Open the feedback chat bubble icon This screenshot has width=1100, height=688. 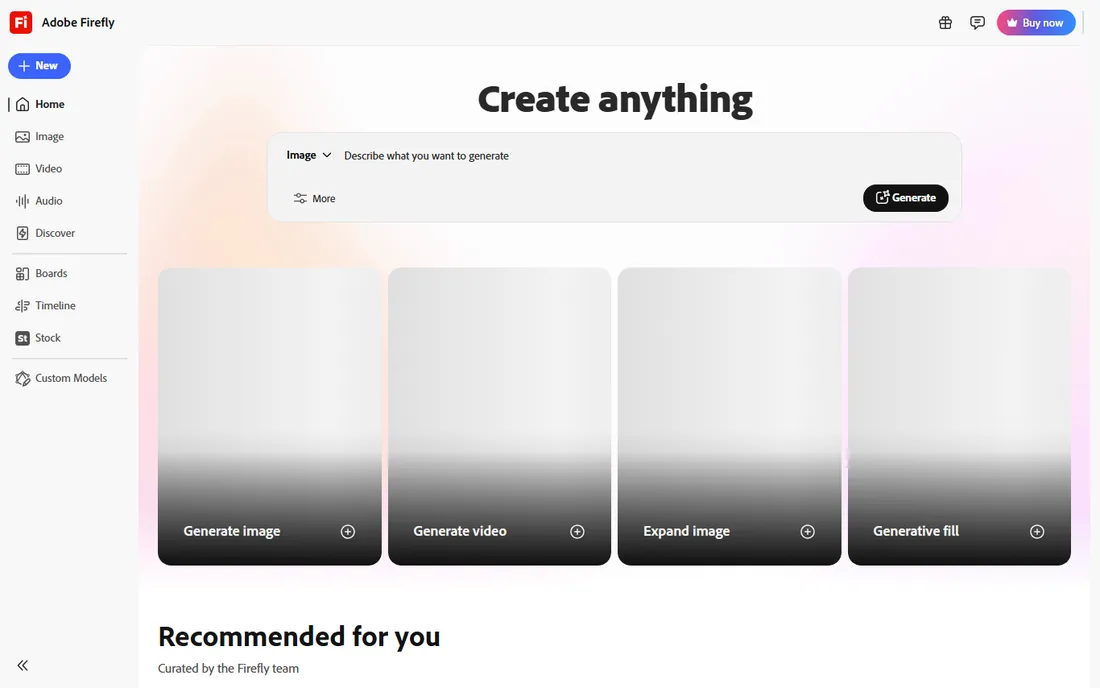tap(977, 22)
